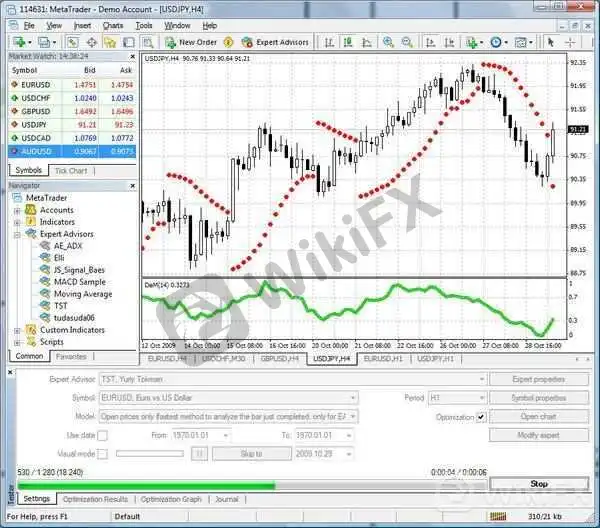Viewport: 600px width, 528px height.
Task: Open the Indicators list toolbar icon
Action: coord(472,42)
